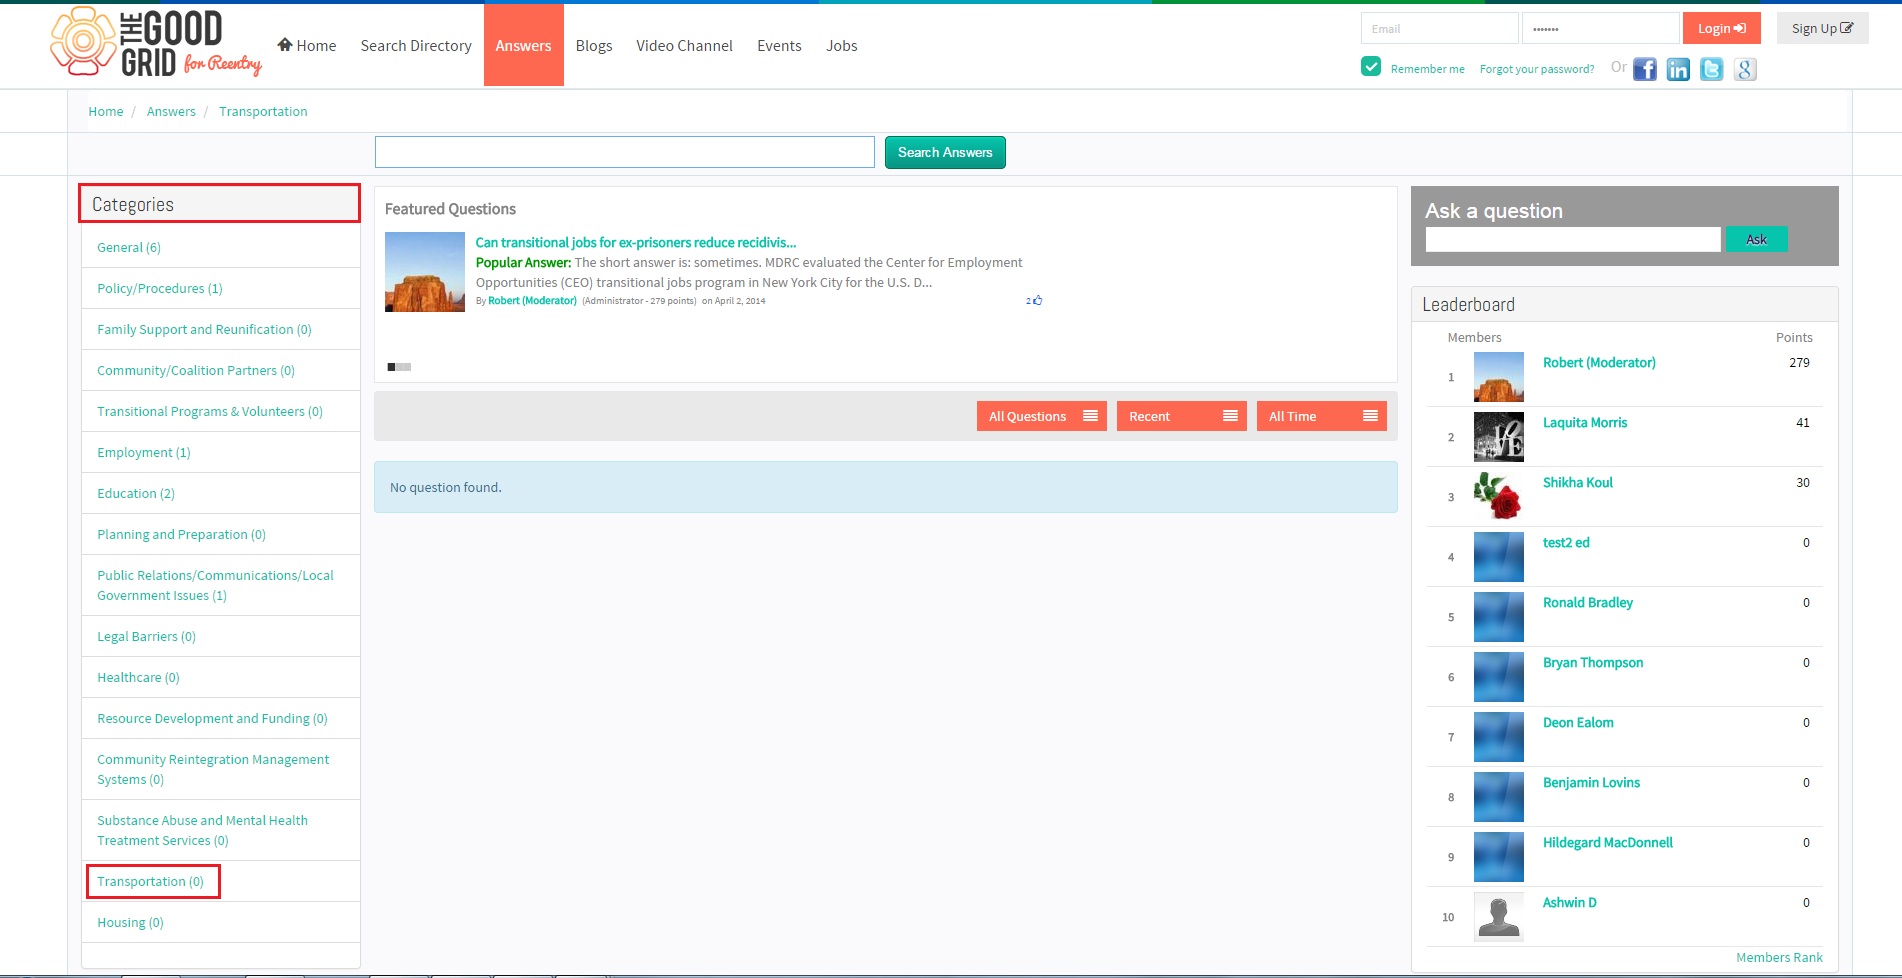Open Laquita Morris profile name link
Screen dimensions: 1902x978
pos(1585,422)
